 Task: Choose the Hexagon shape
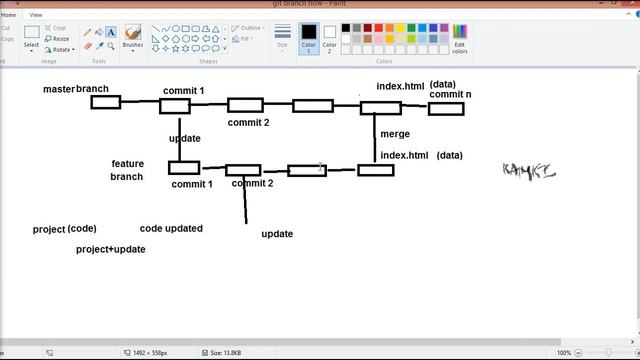(185, 39)
